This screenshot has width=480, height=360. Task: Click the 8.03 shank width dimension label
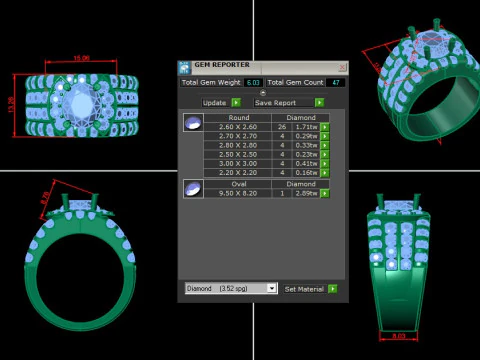[x=398, y=335]
